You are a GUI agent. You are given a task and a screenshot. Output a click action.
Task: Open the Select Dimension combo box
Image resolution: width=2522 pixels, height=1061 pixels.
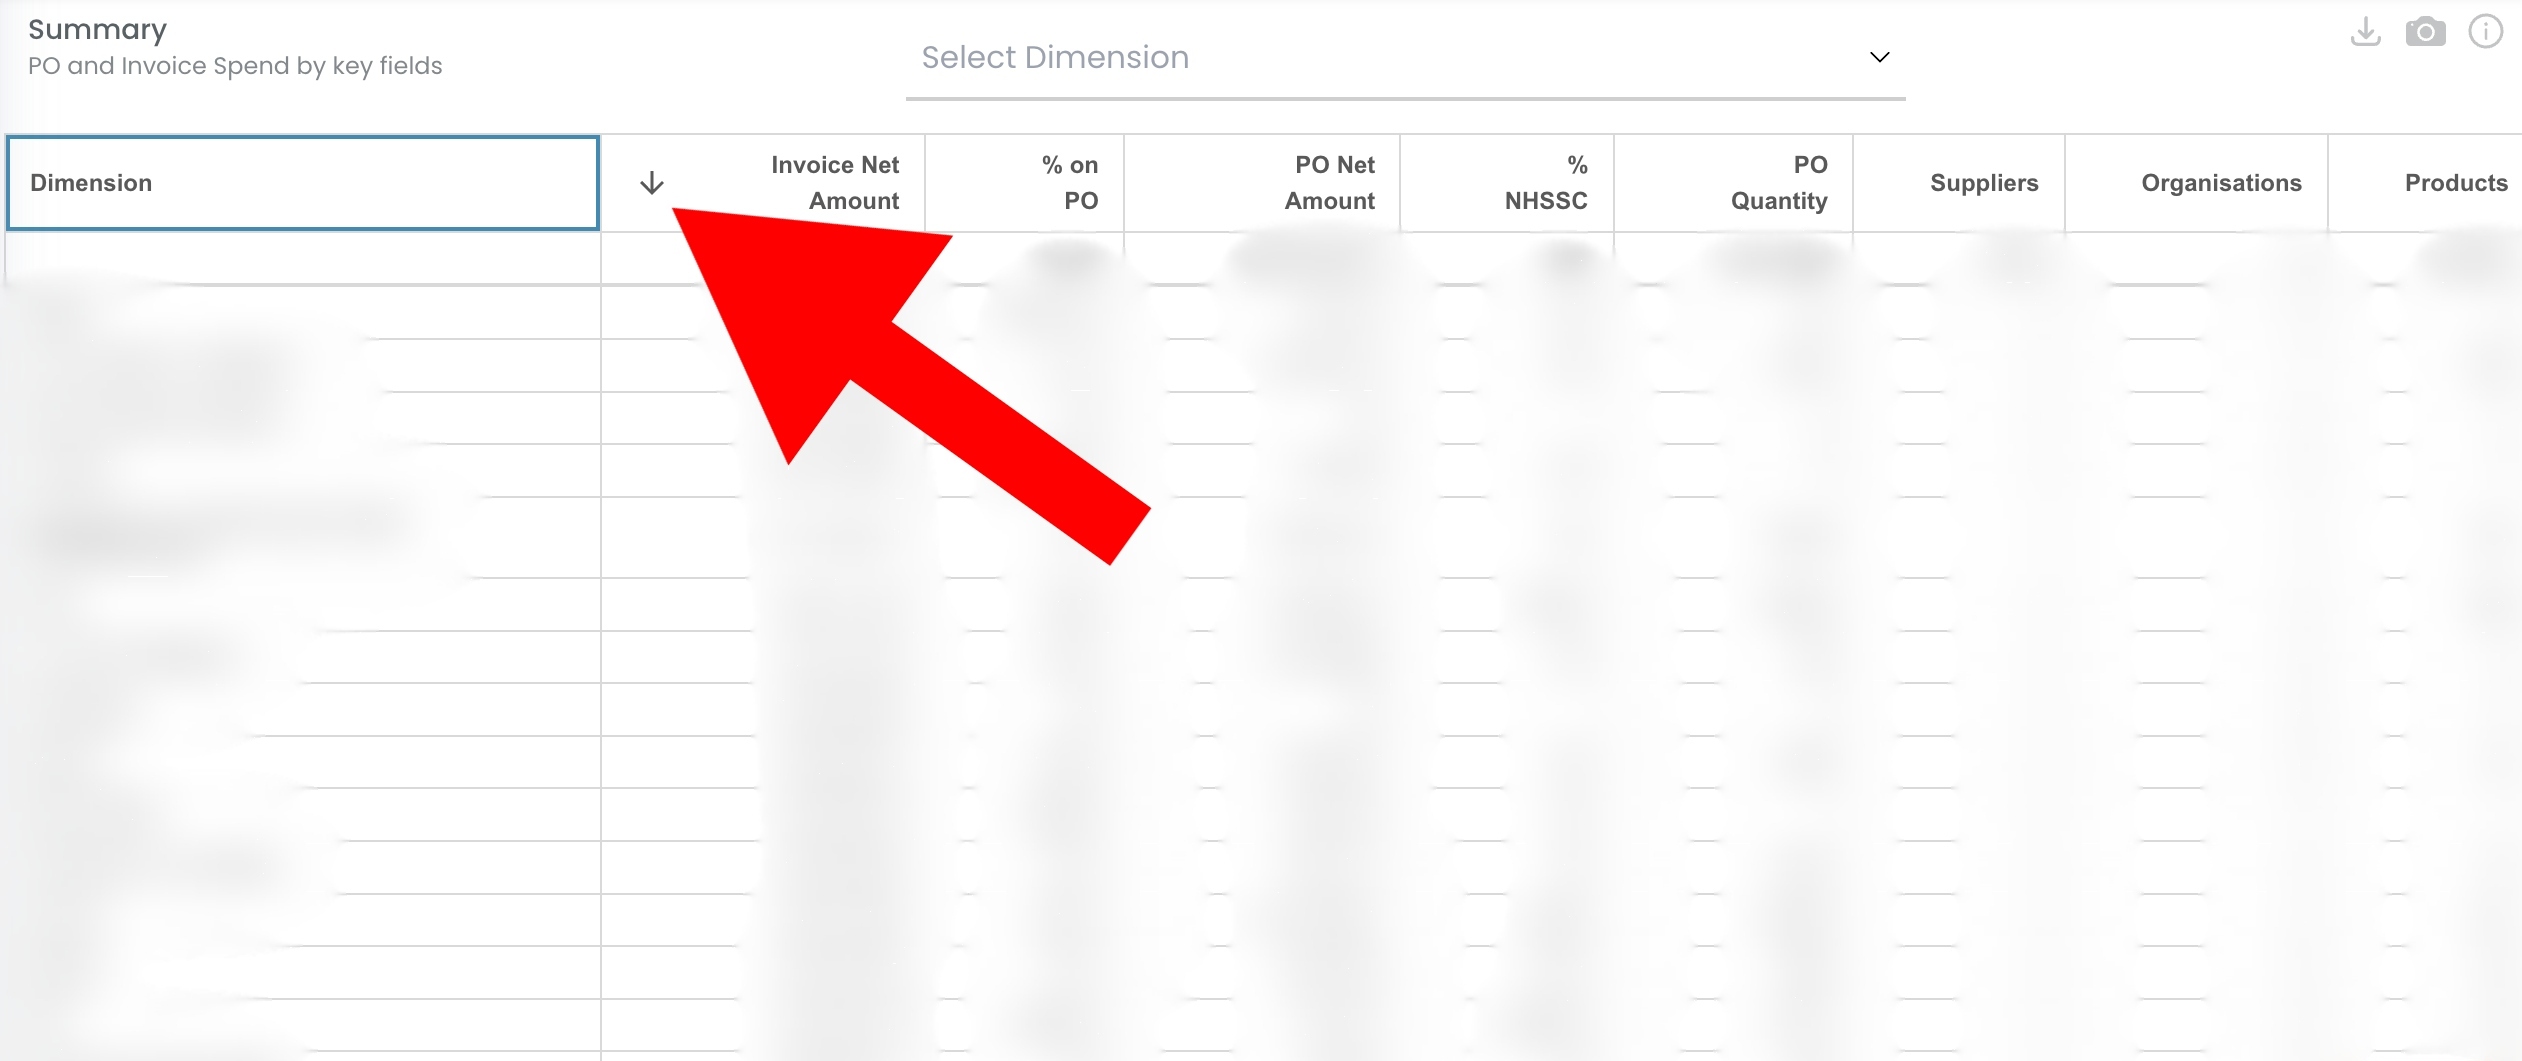point(1405,58)
